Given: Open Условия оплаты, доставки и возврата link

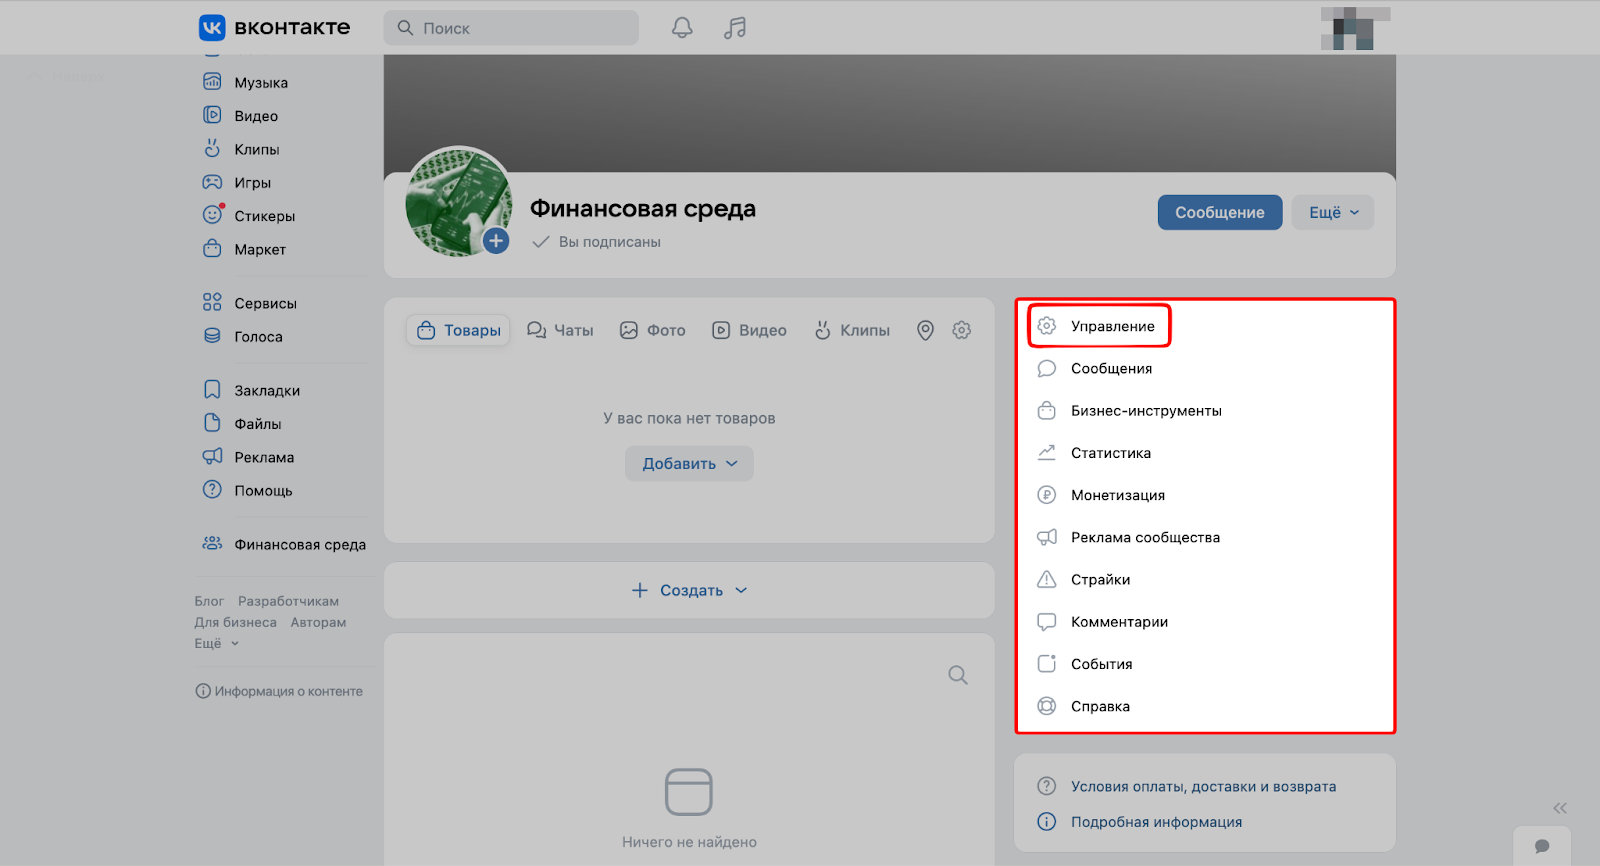Looking at the screenshot, I should [1203, 786].
